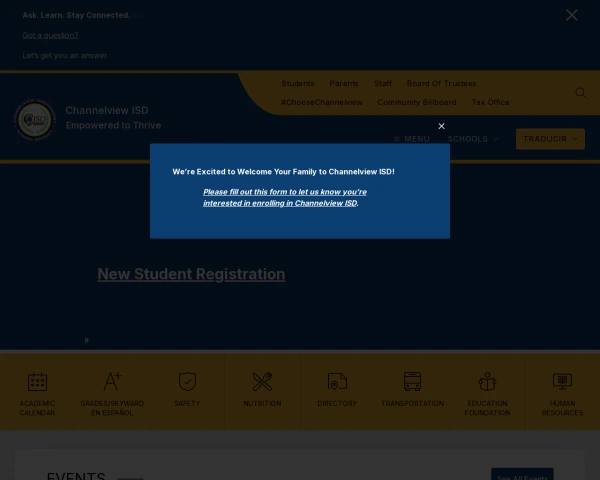Go to the Staff page
600x480 pixels.
point(383,83)
